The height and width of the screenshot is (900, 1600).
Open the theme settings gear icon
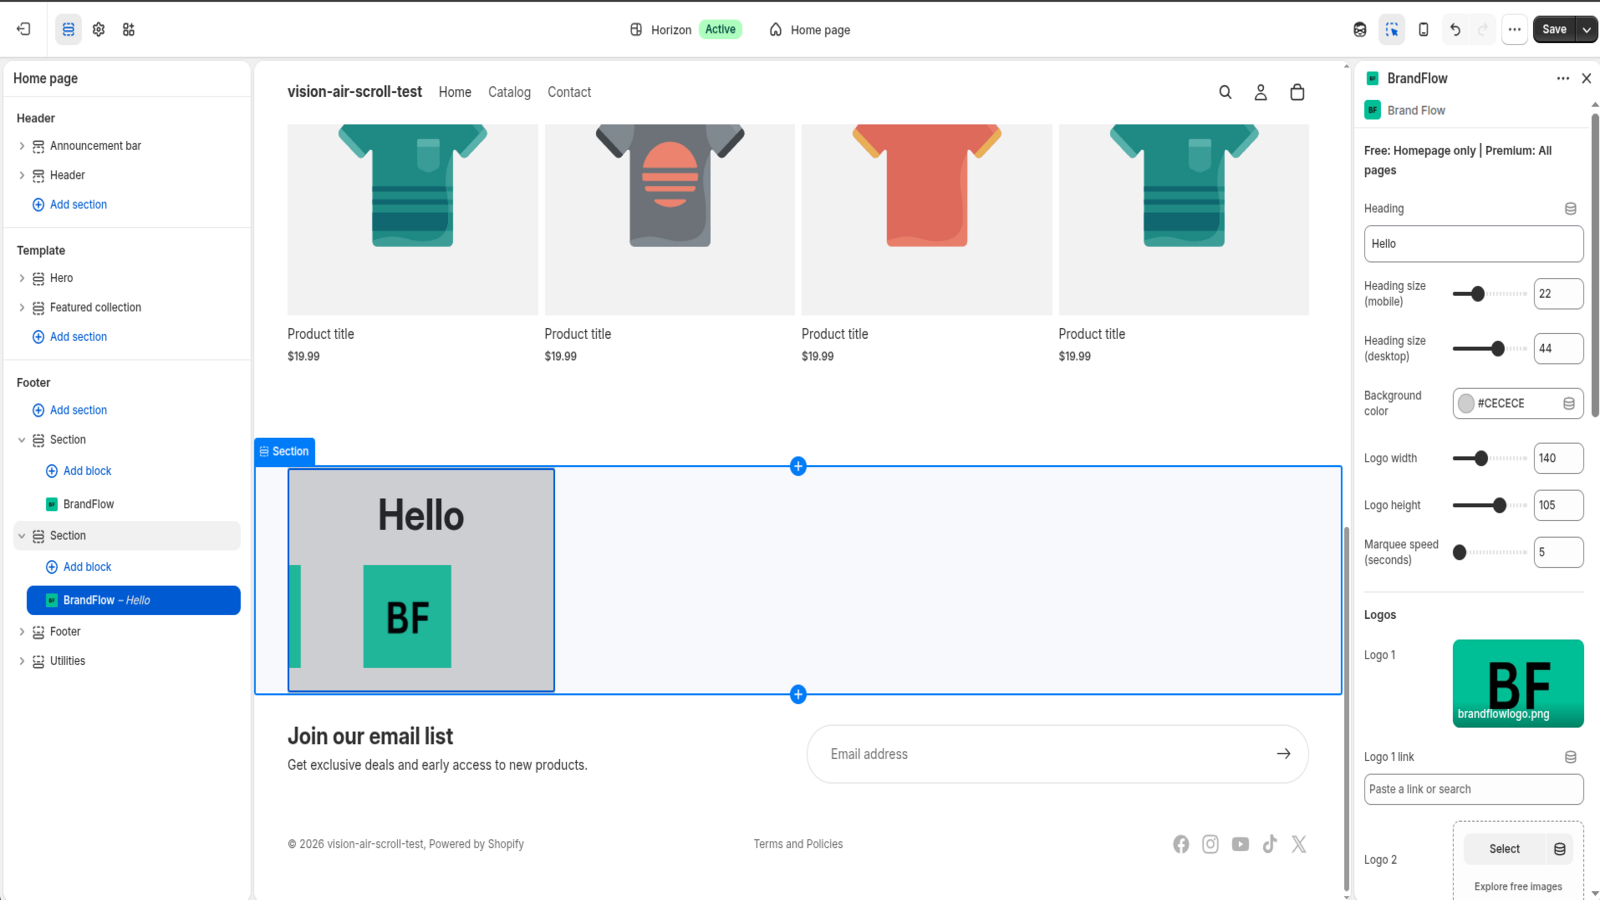point(98,30)
